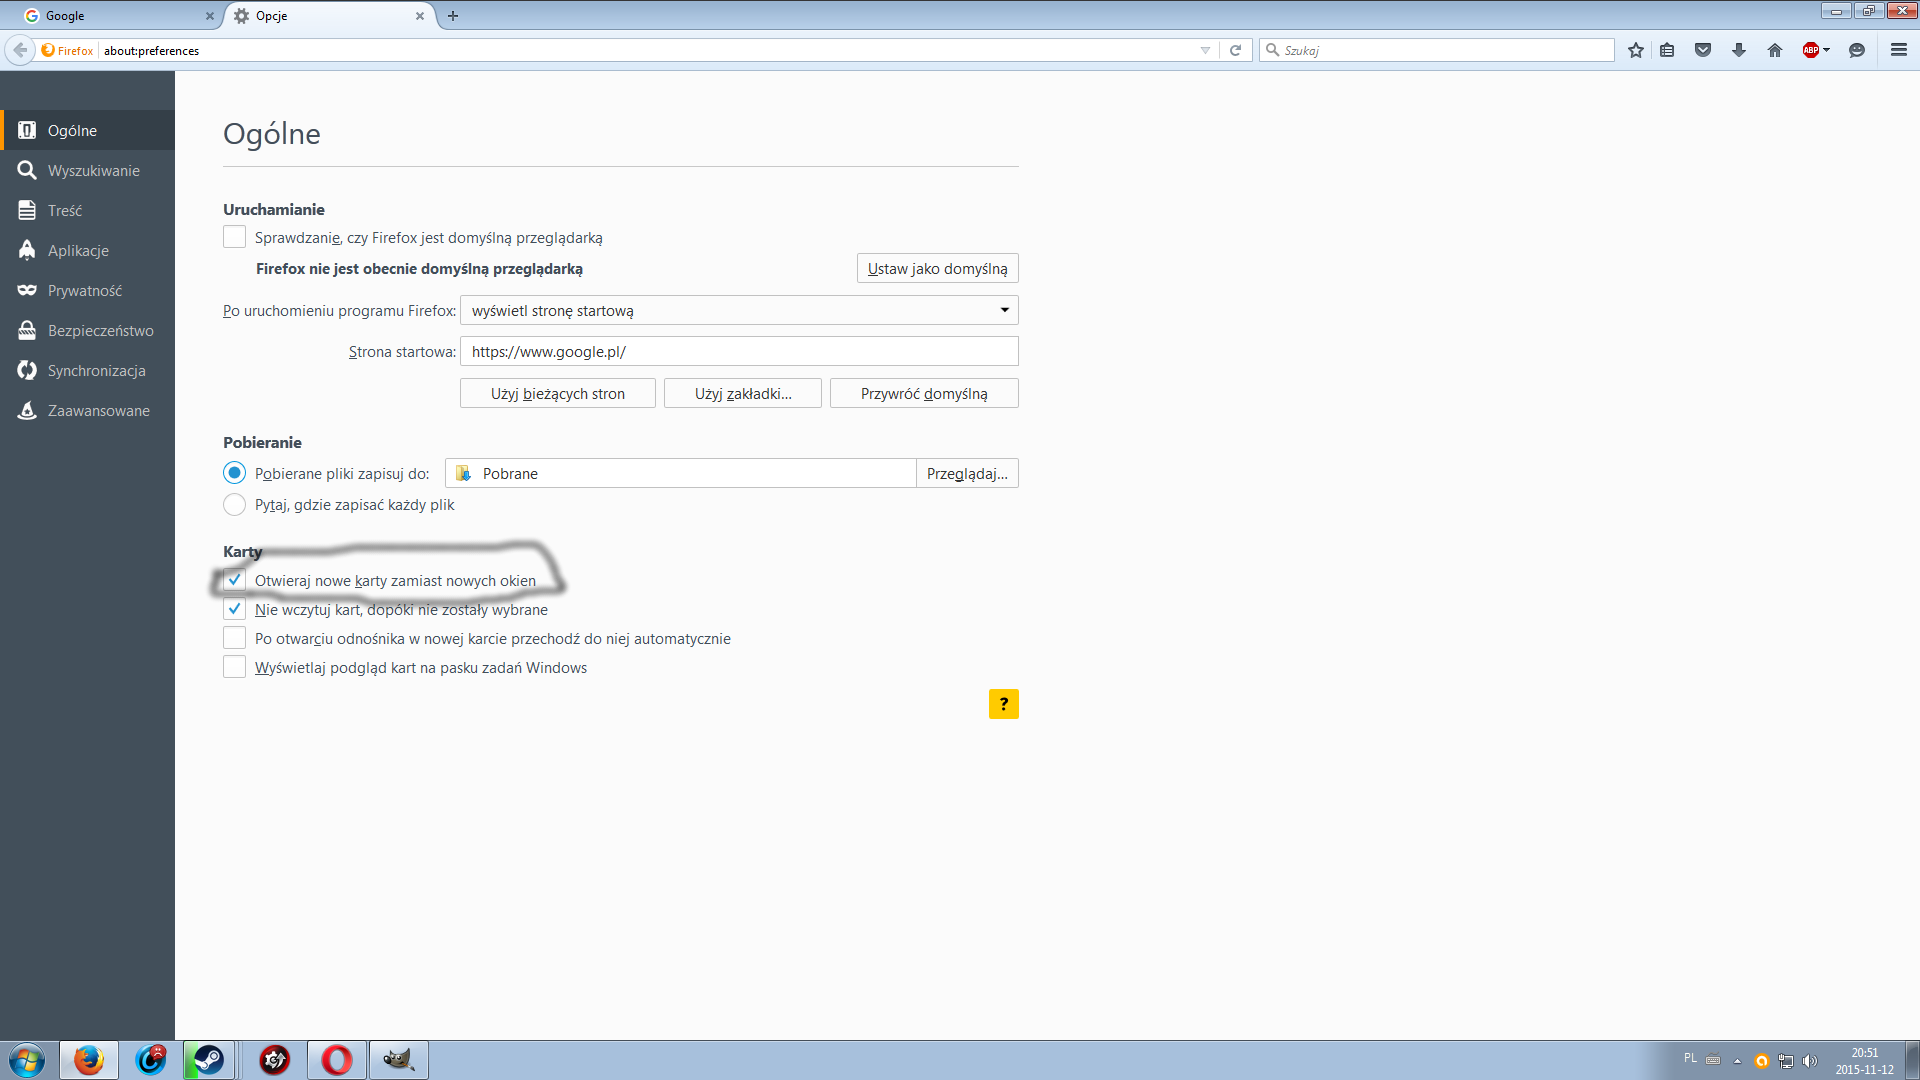Check 'Wyświetlaj podgląd kart na pasku zadań Windows'
The width and height of the screenshot is (1920, 1080).
(x=234, y=667)
